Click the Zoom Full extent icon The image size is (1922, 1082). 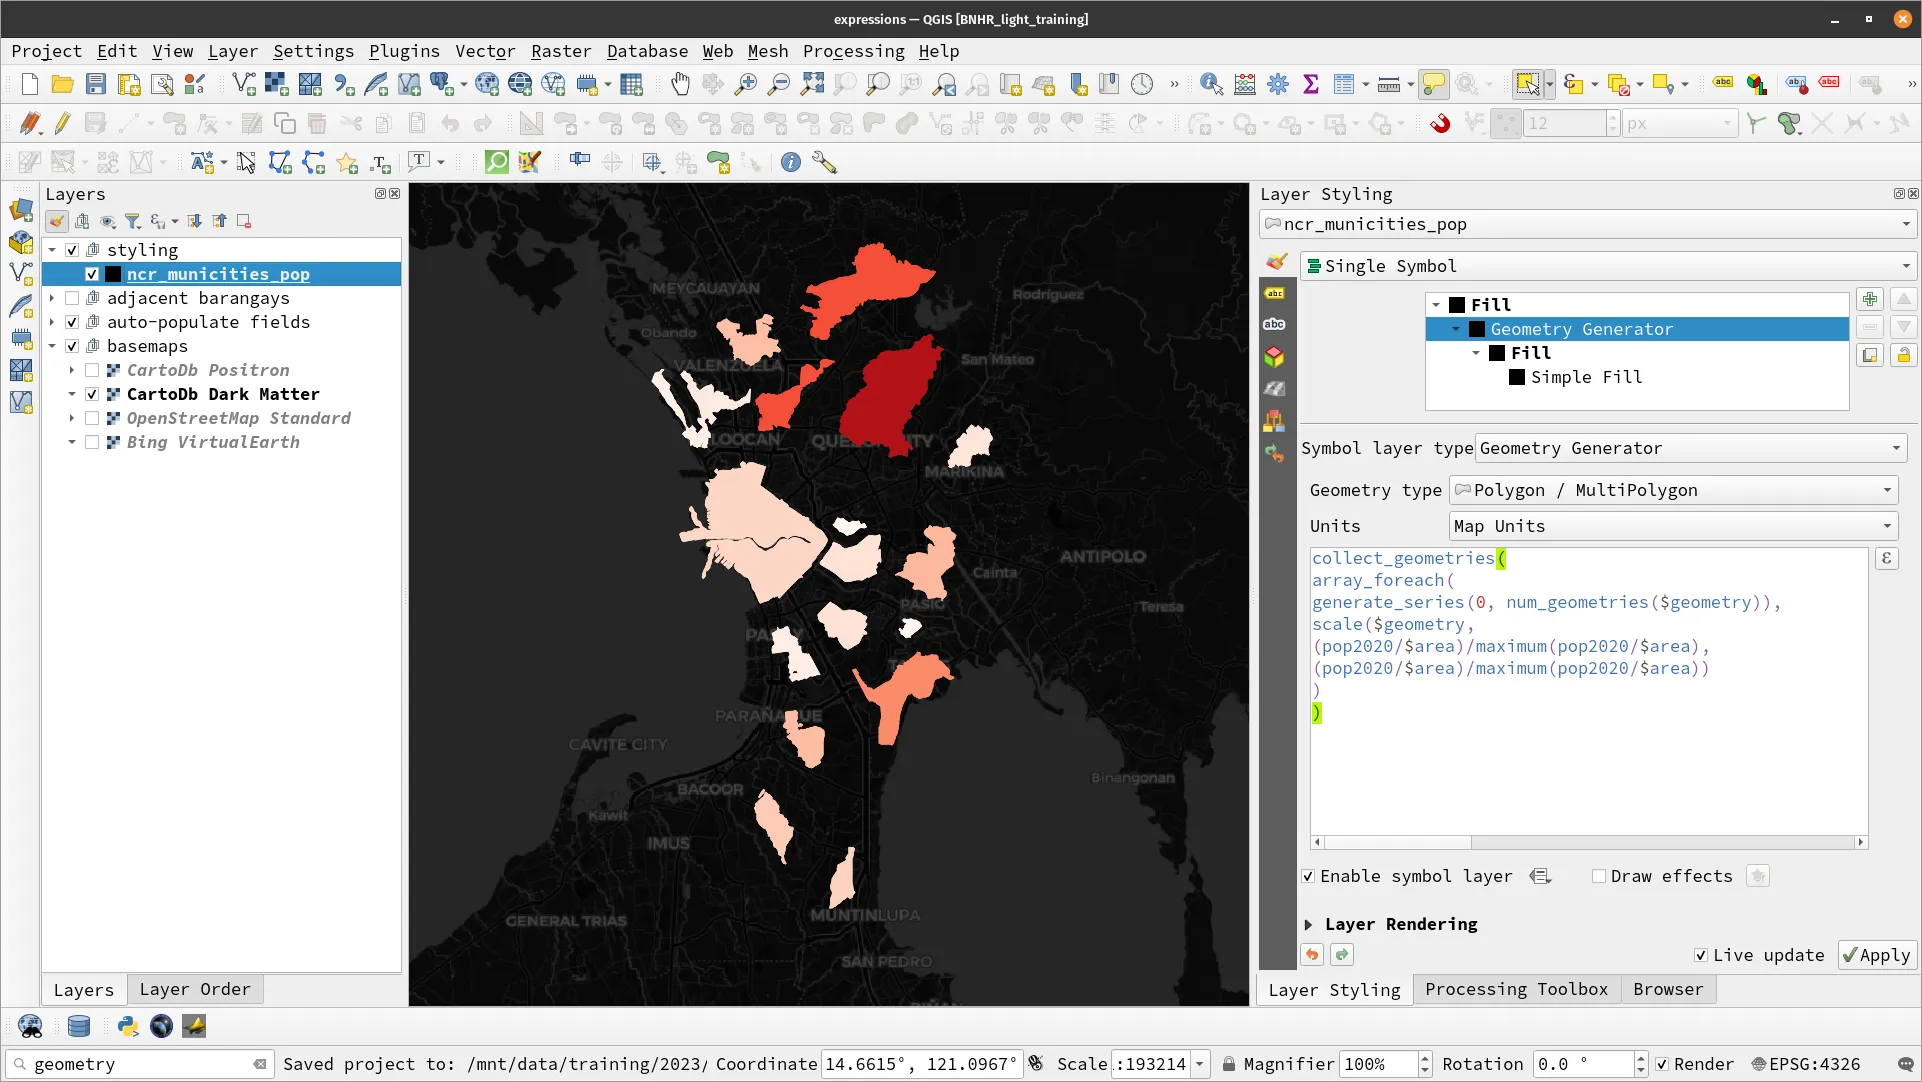[x=812, y=84]
